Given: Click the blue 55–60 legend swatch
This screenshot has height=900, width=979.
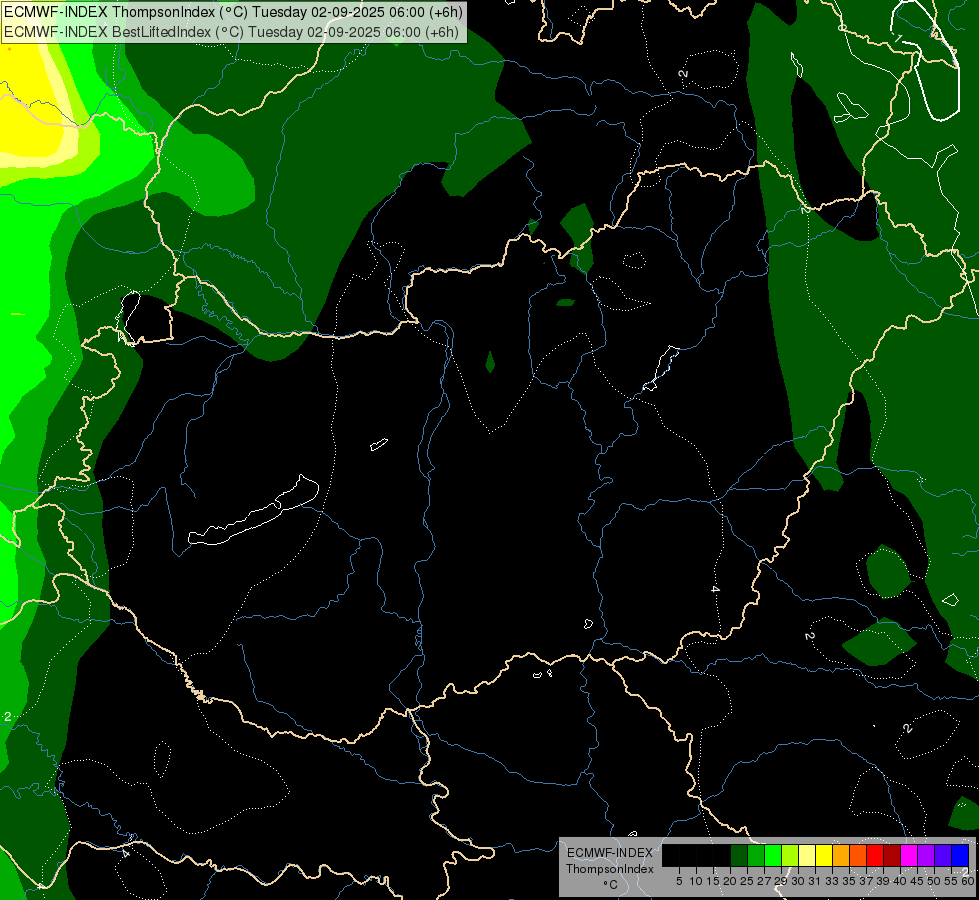Looking at the screenshot, I should click(x=960, y=855).
